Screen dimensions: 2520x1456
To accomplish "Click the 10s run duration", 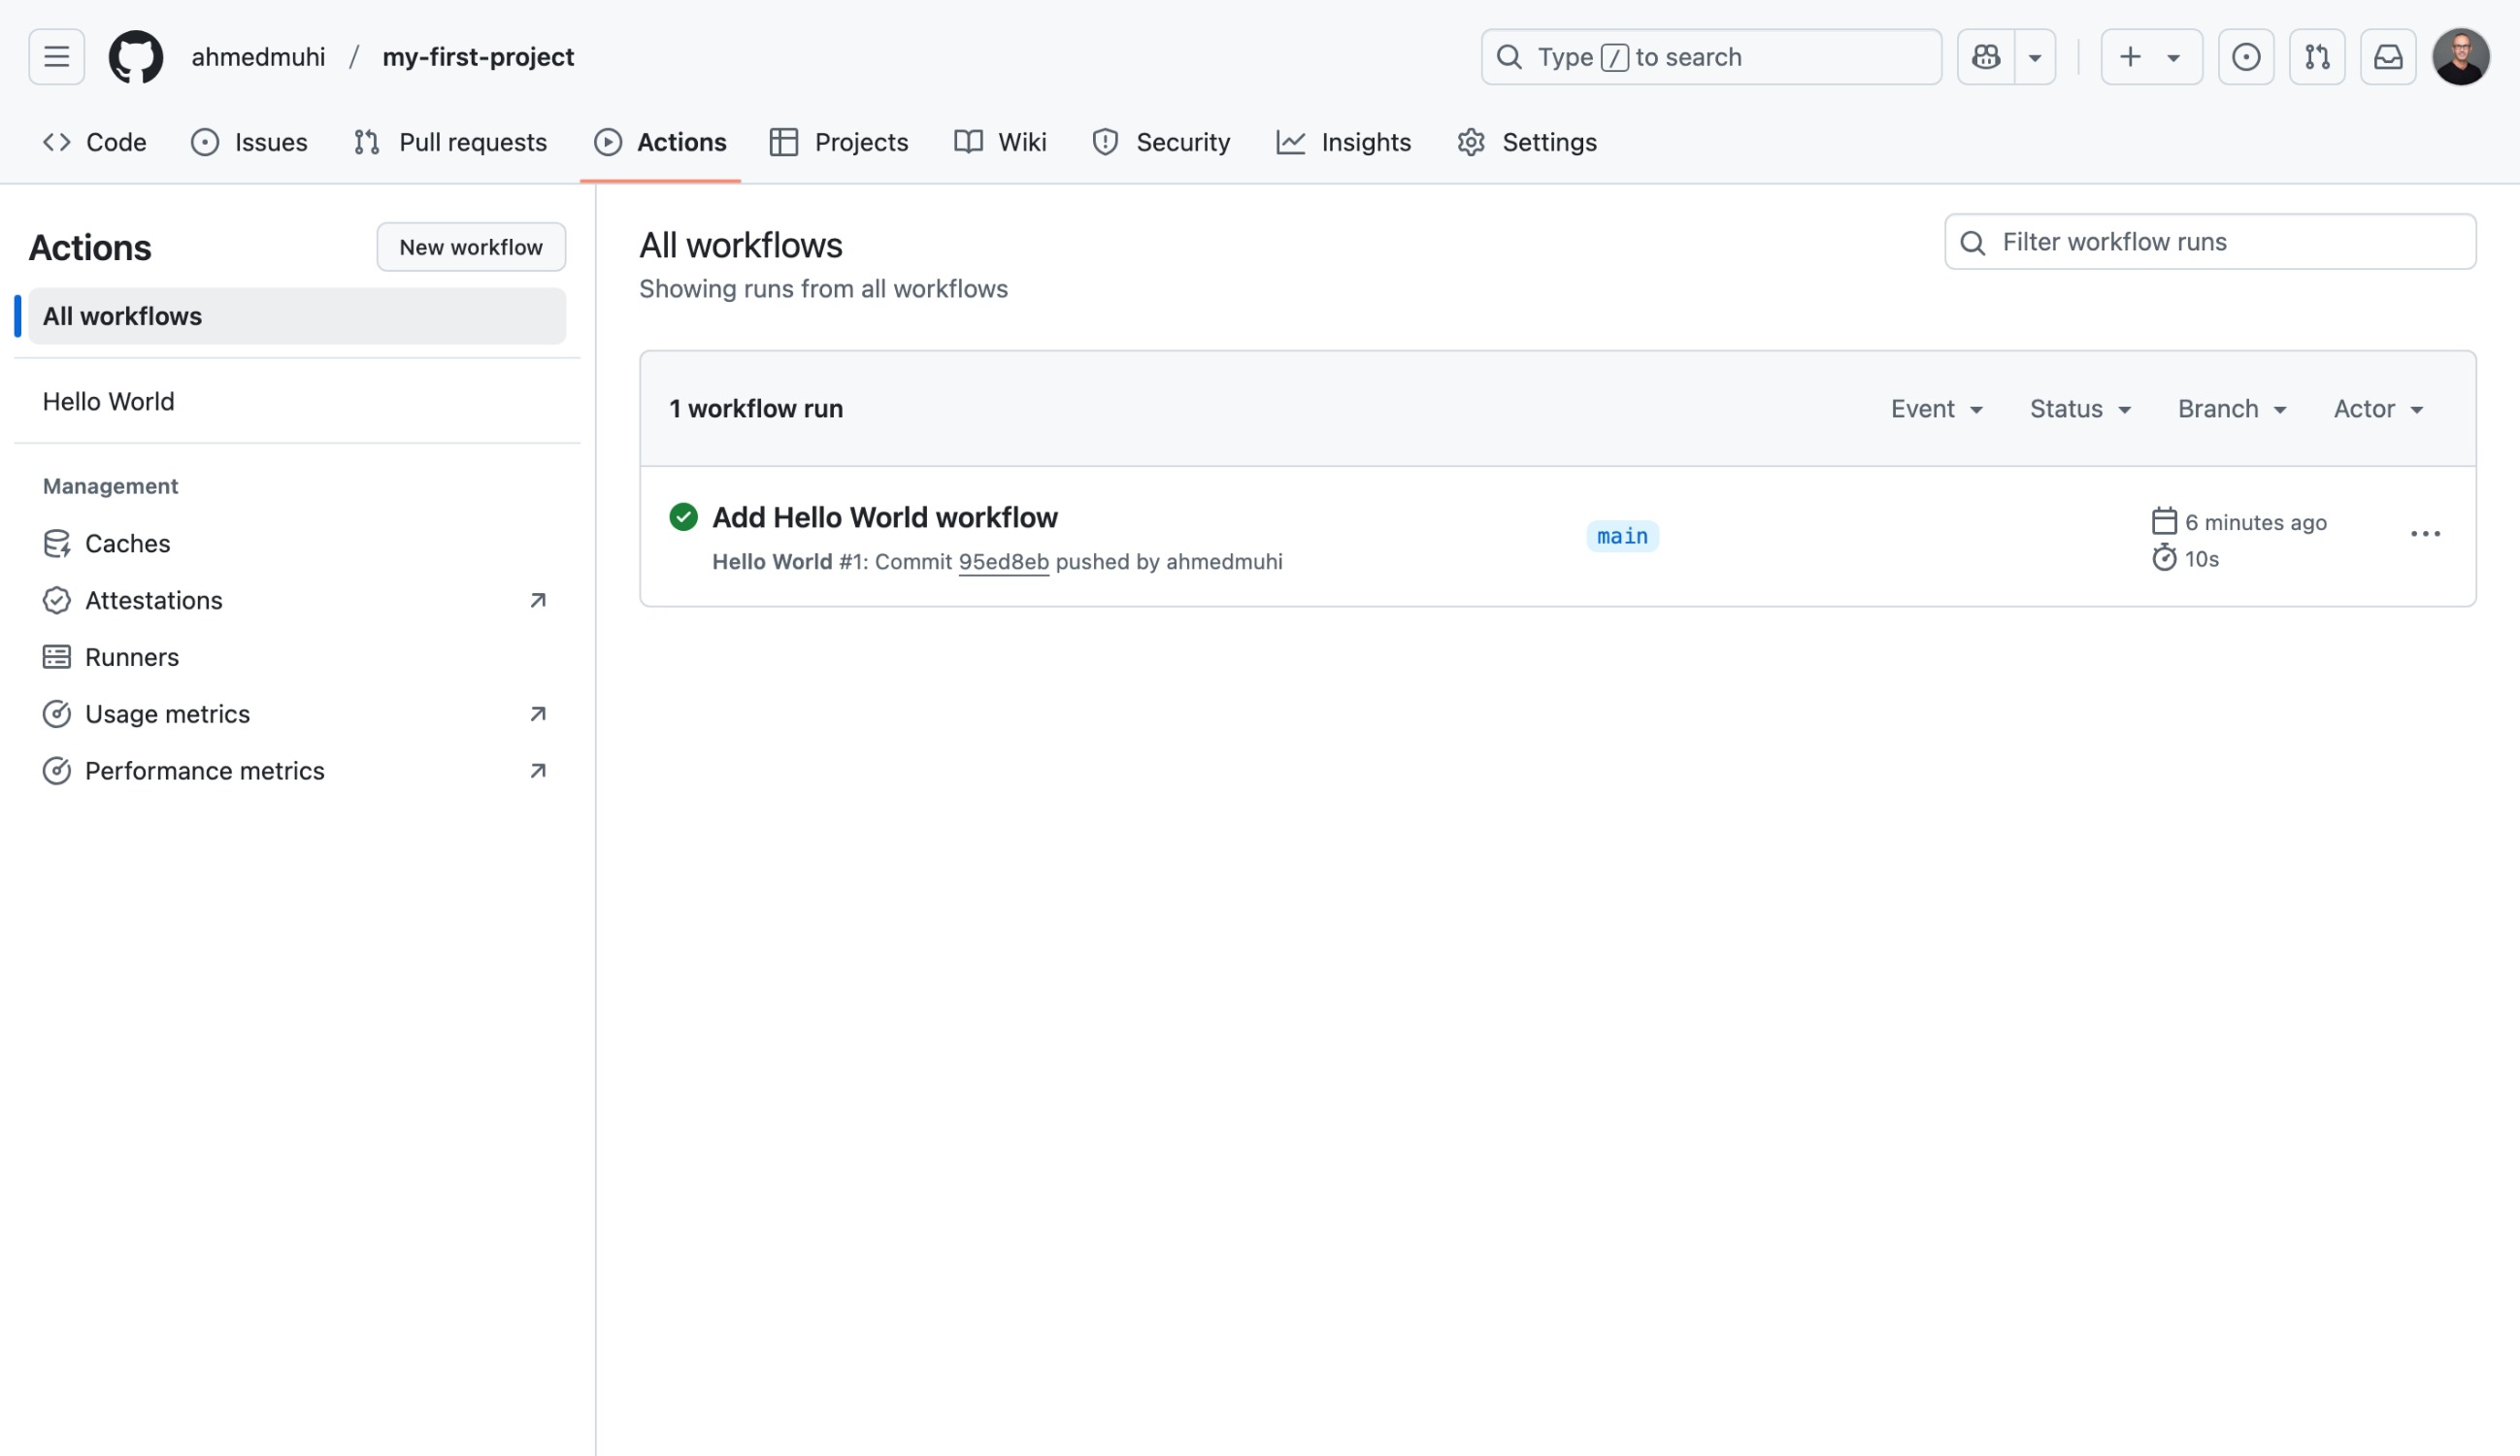I will [2201, 559].
